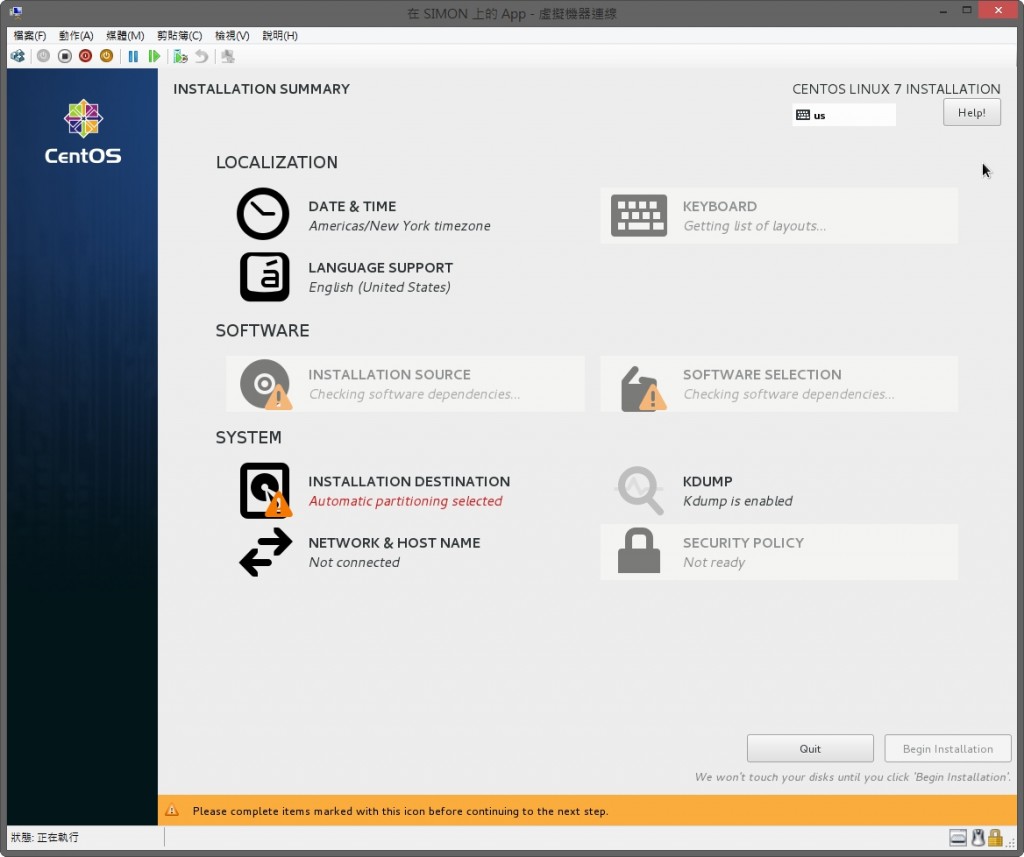The width and height of the screenshot is (1024, 857).
Task: Click the gold lock icon in the status bar
Action: tap(995, 837)
